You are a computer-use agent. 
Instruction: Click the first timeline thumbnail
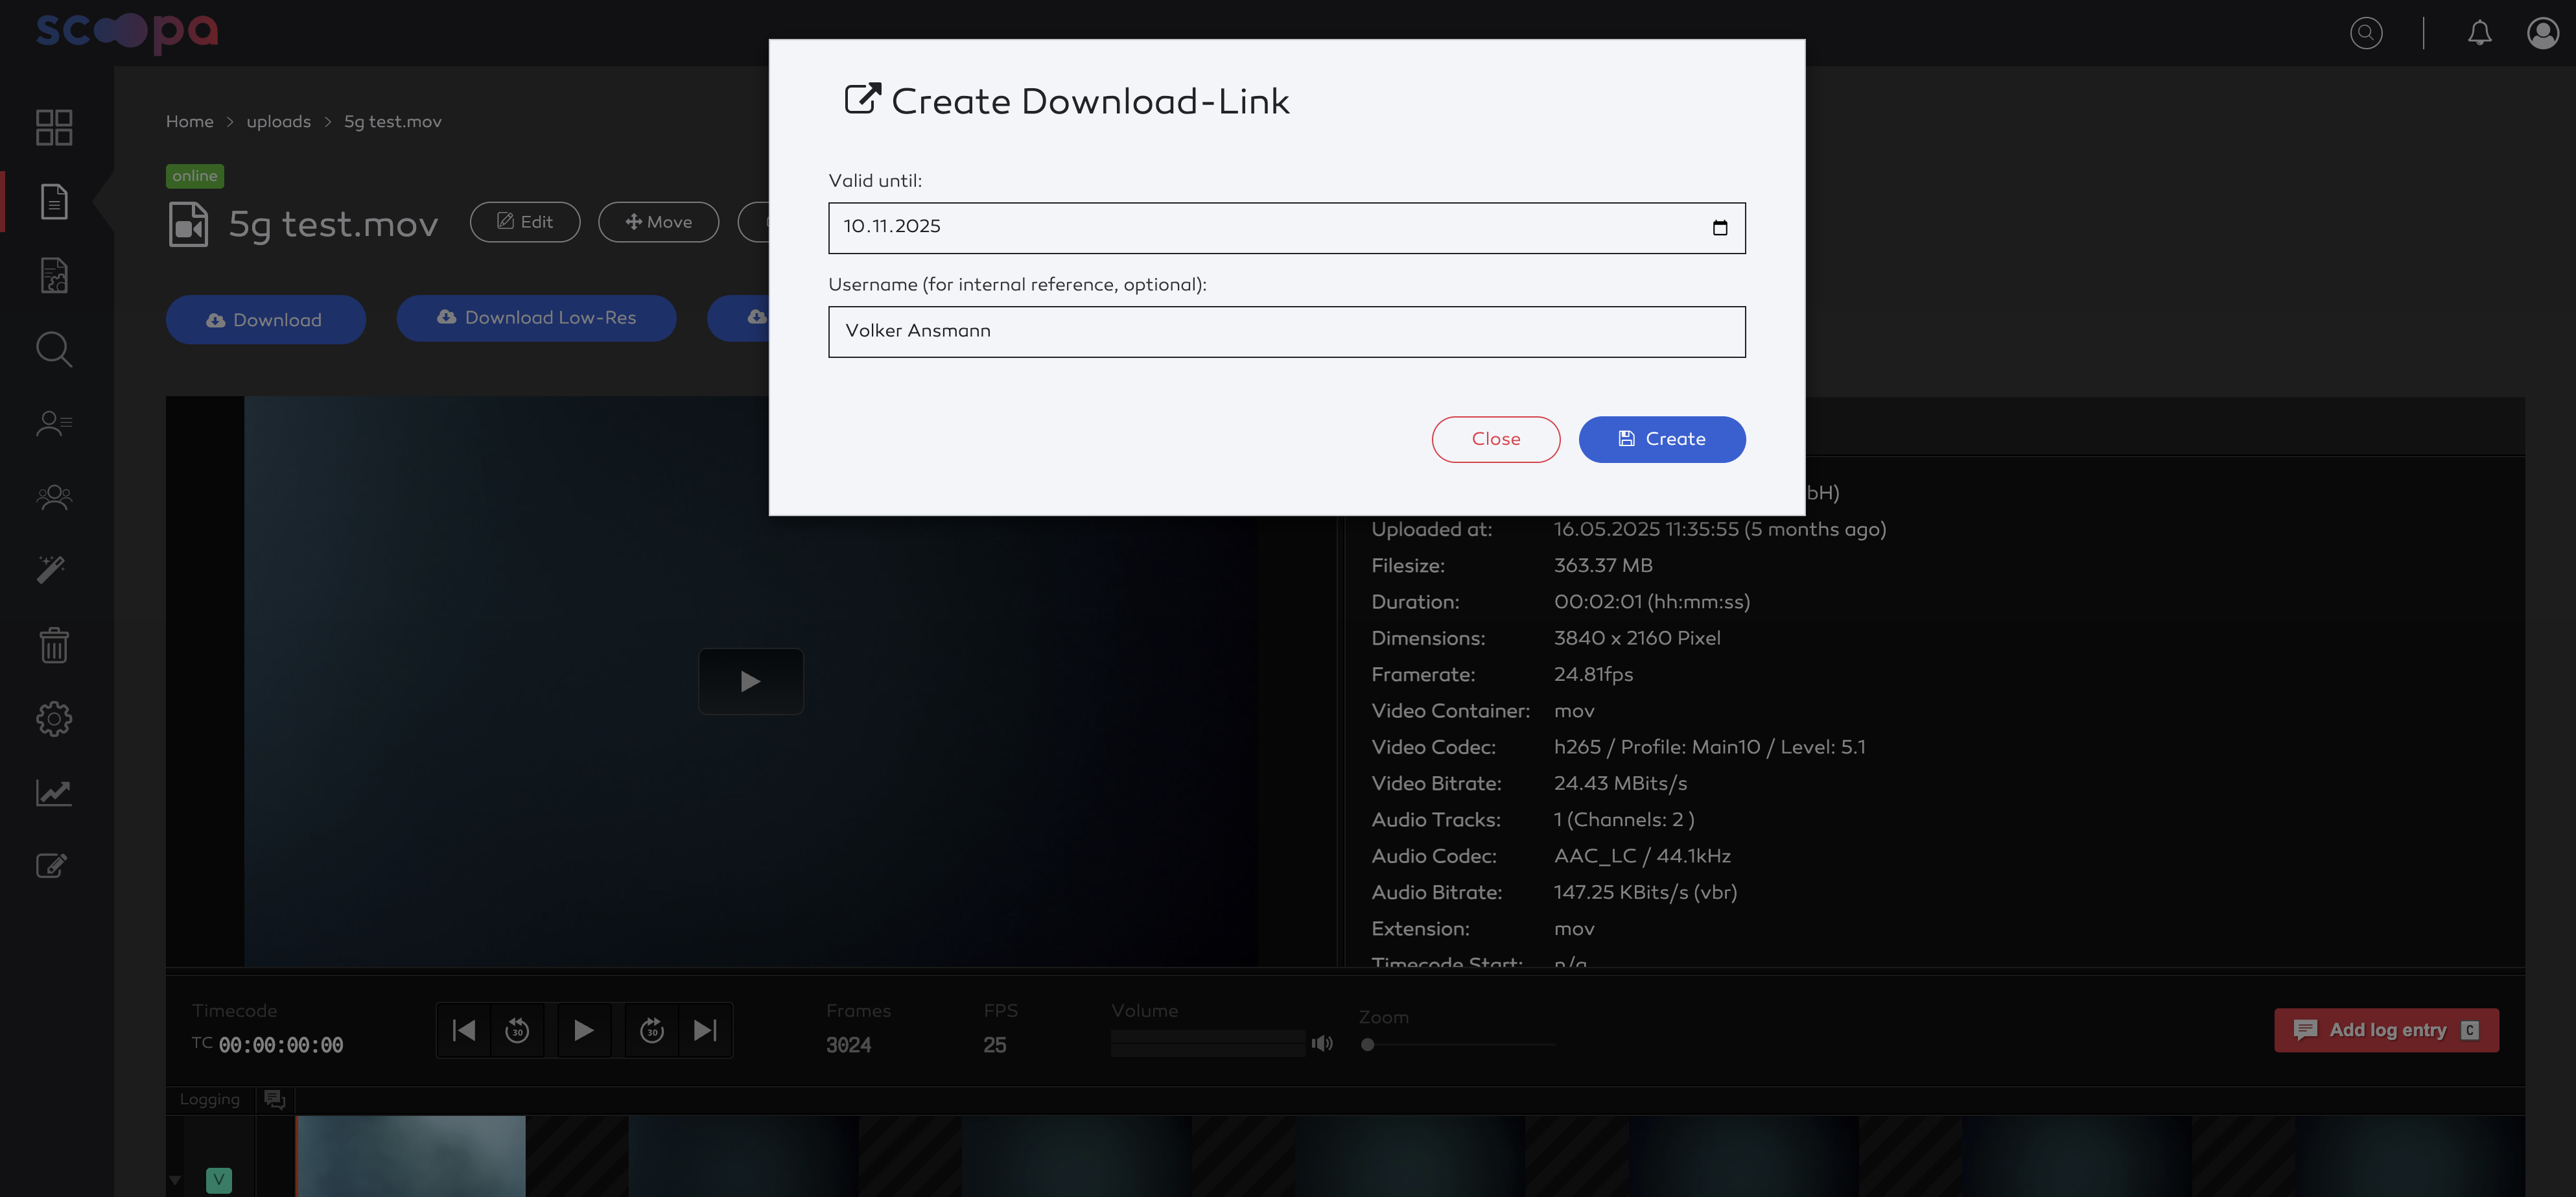pos(411,1156)
